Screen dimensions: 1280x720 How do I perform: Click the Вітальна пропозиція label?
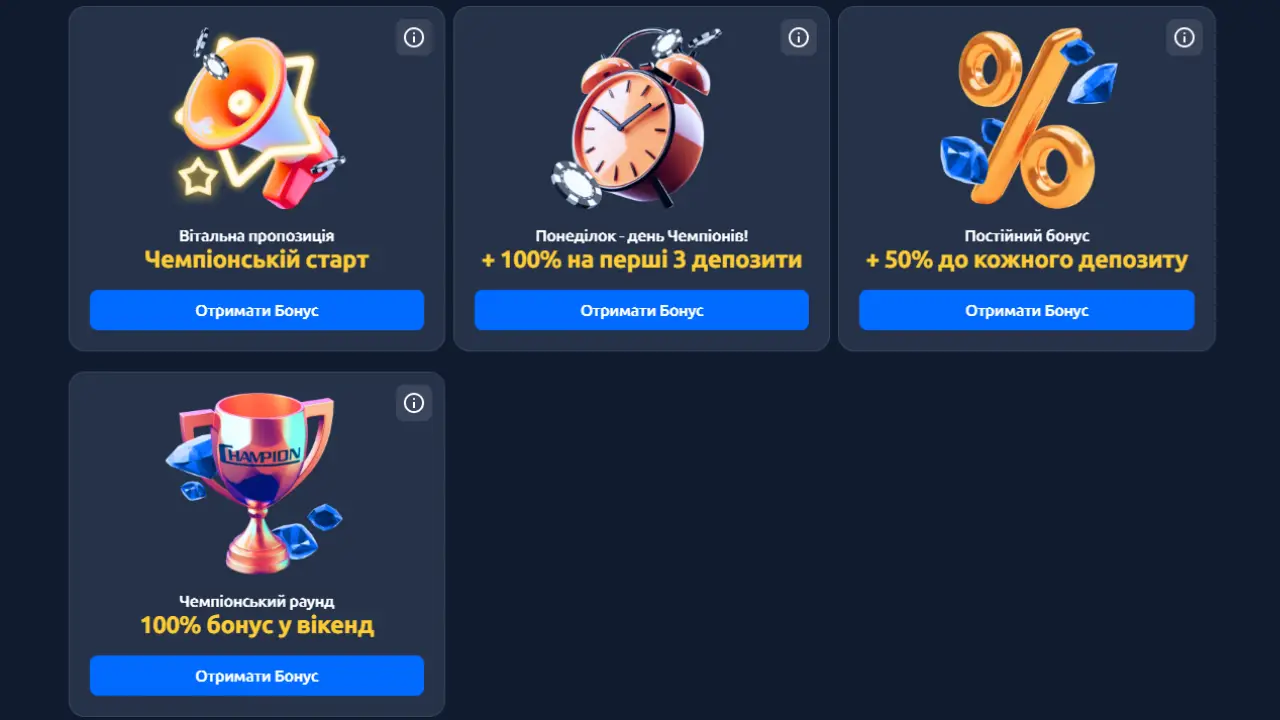point(257,236)
